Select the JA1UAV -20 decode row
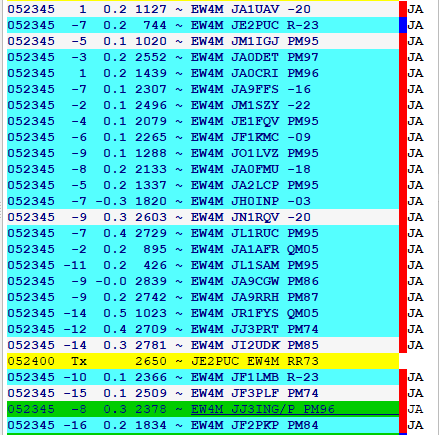 (x=203, y=9)
